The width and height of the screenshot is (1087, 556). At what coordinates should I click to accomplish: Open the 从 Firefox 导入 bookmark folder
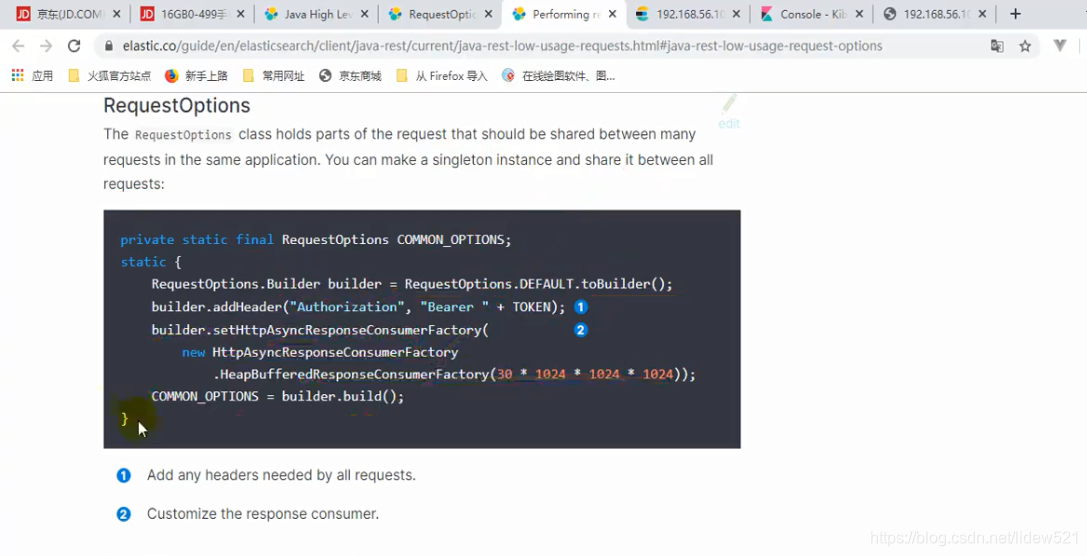coord(442,76)
